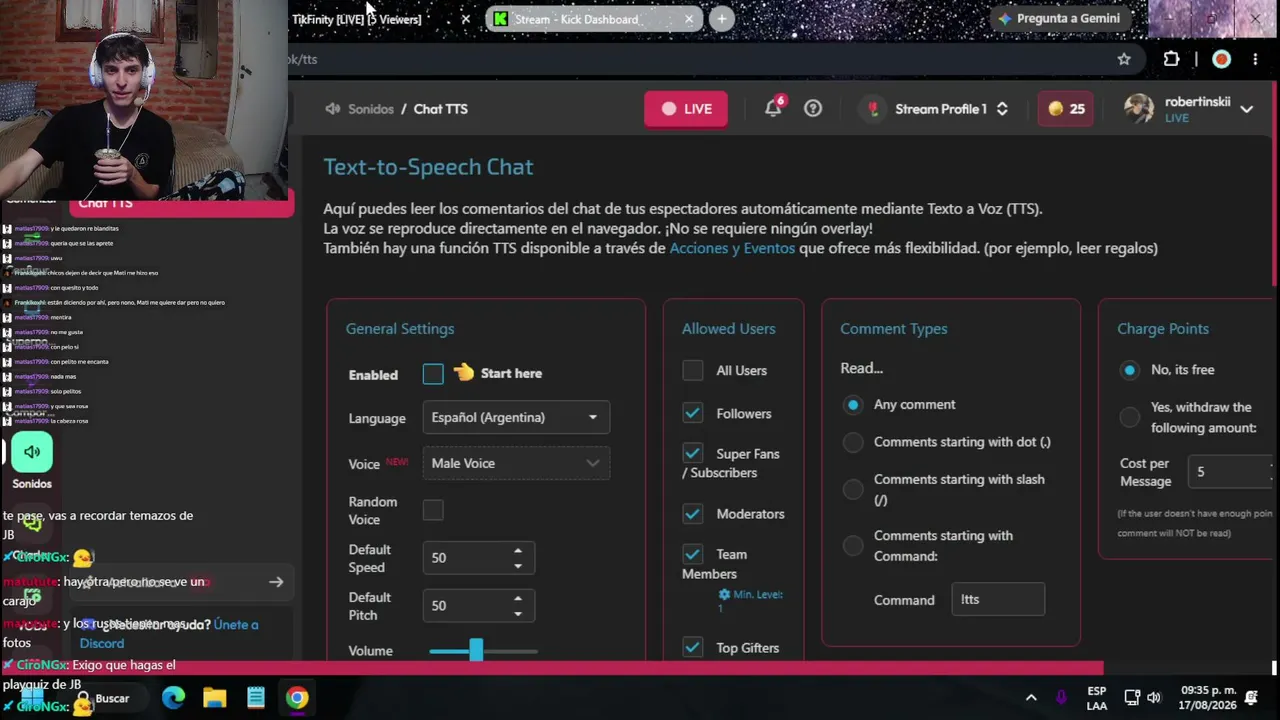Open the notifications bell

pos(773,108)
